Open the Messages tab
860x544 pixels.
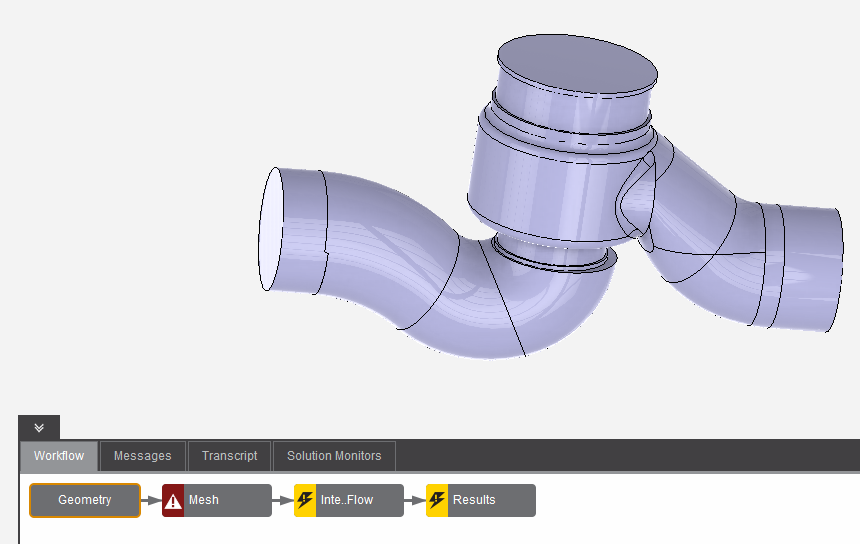tap(143, 456)
